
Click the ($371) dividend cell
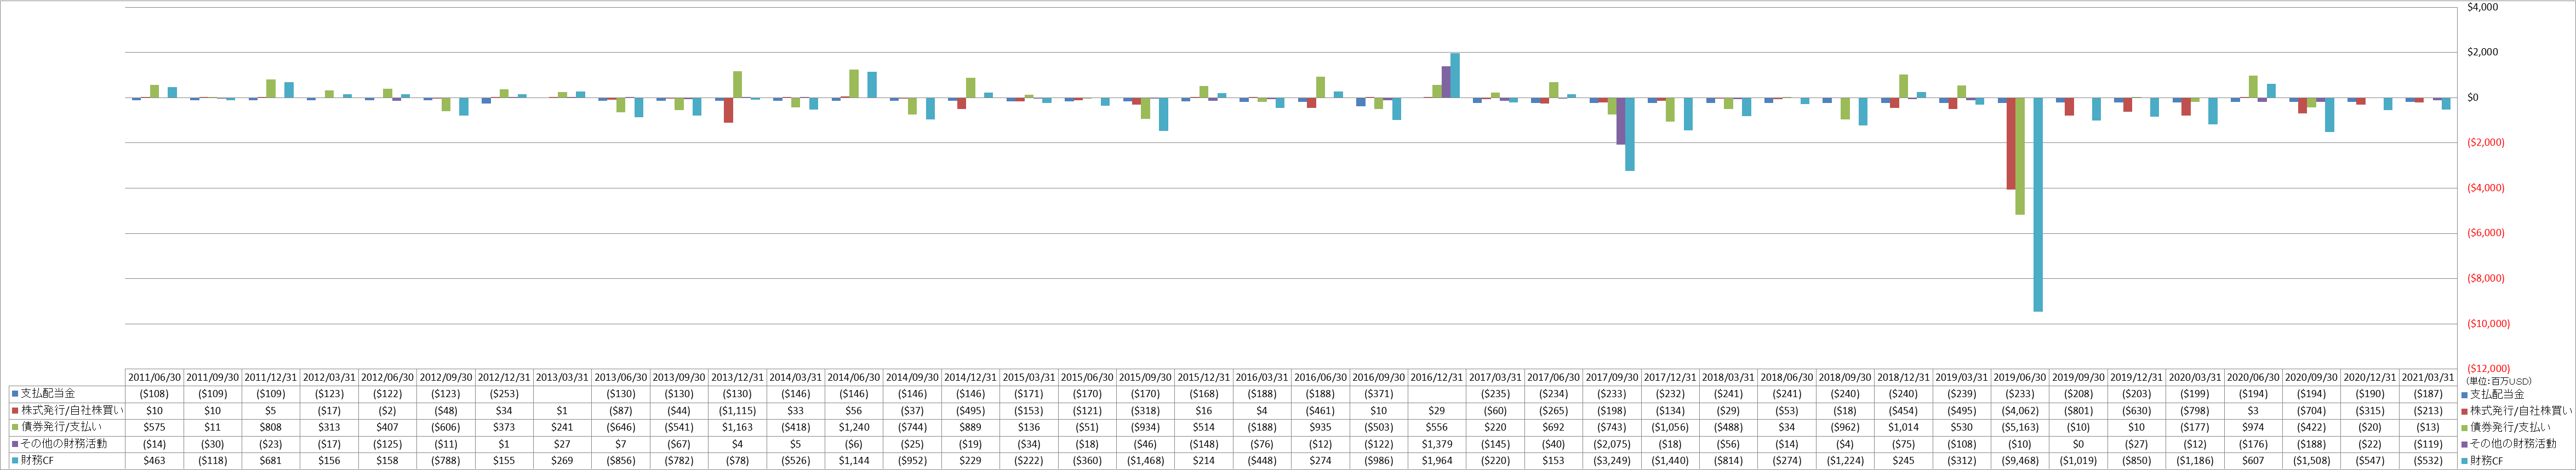[x=1379, y=394]
